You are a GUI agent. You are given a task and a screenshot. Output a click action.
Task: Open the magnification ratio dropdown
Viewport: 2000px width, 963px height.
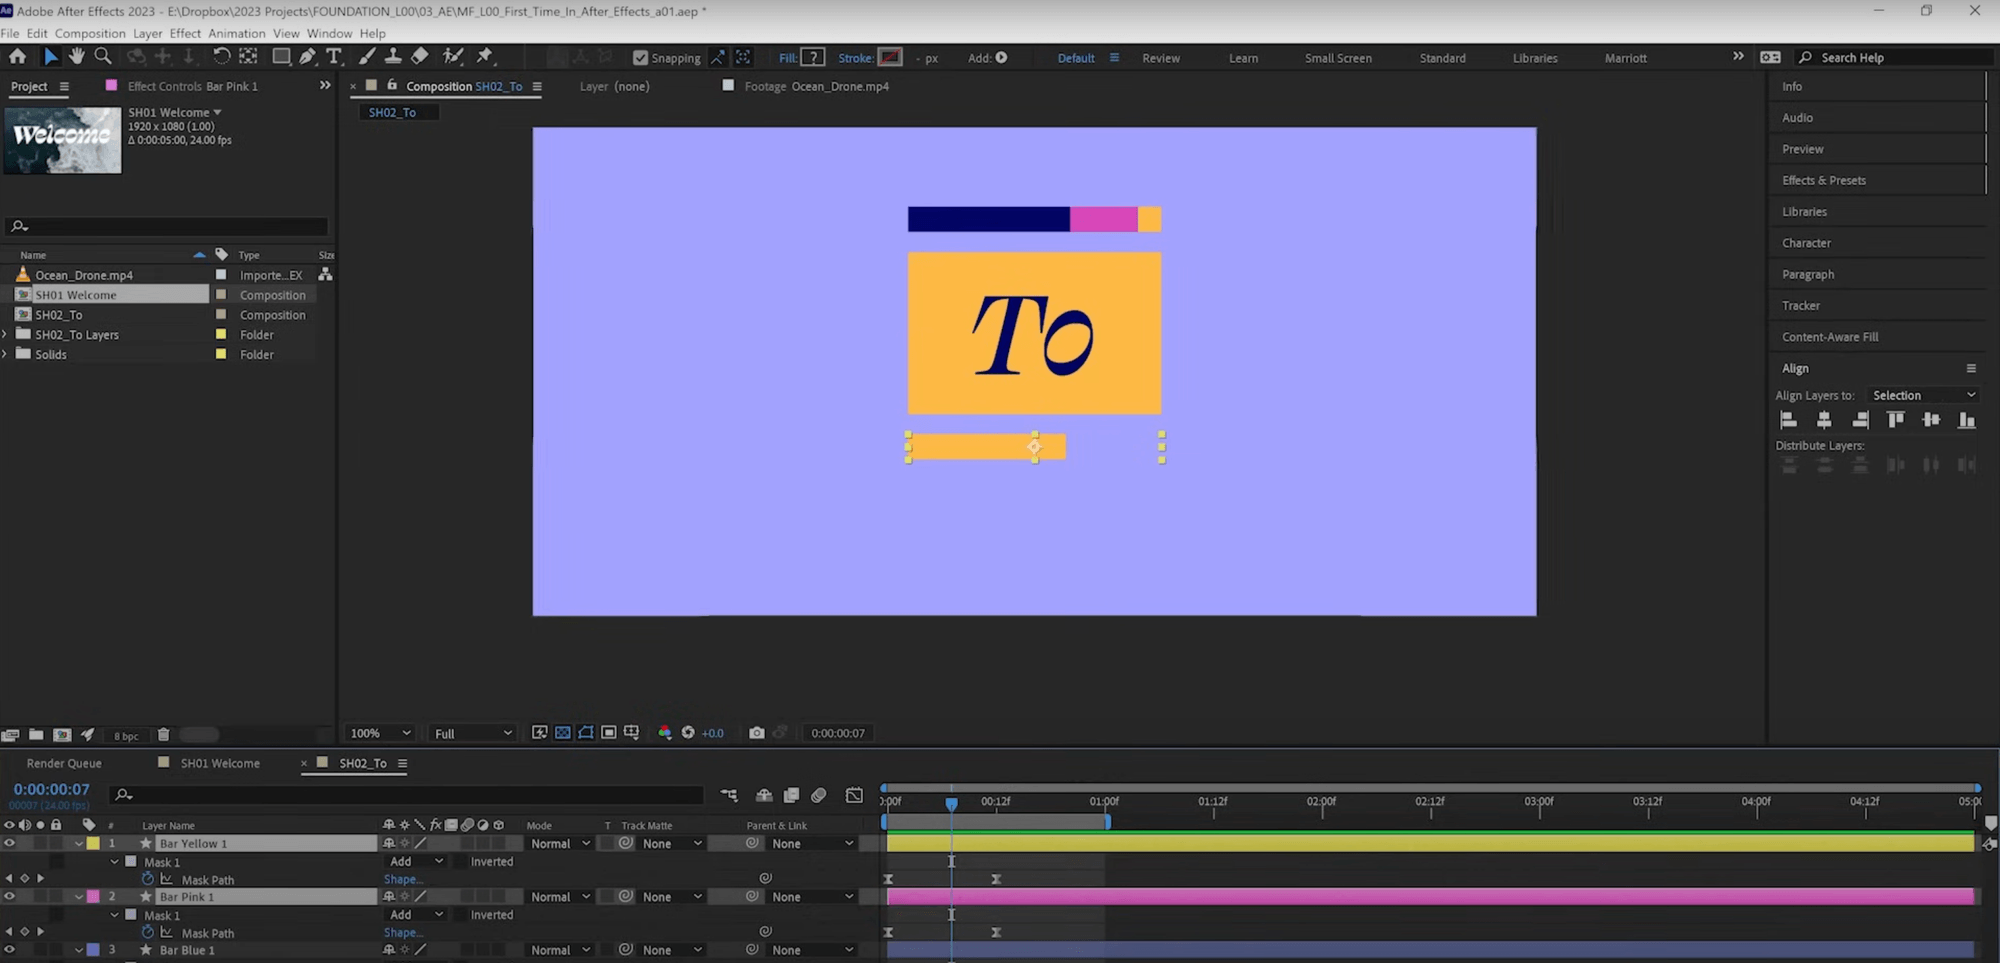[379, 732]
